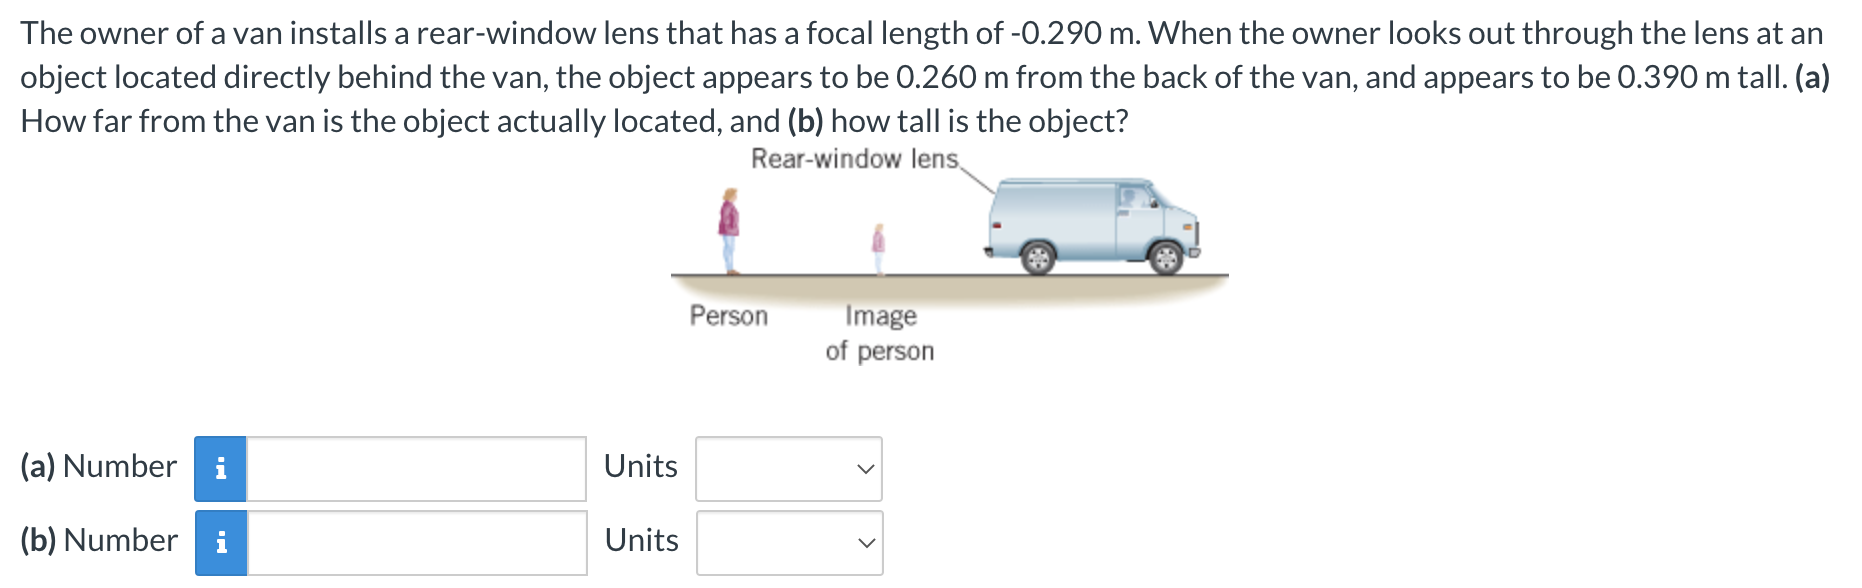Select the (b) Number row label

coord(97,540)
